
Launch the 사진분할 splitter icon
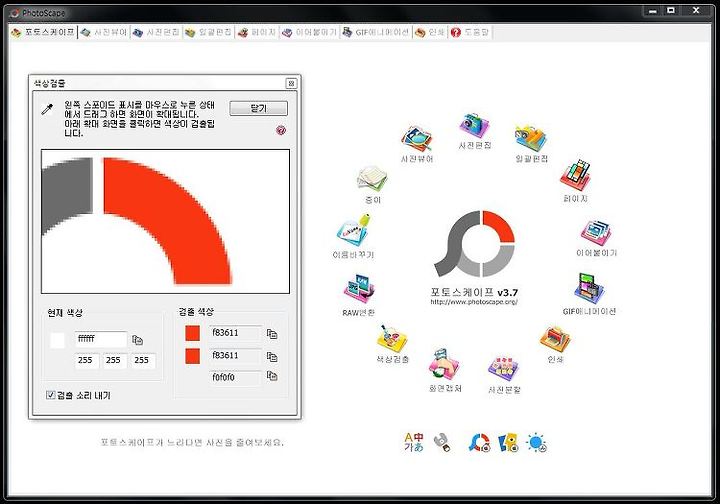click(504, 369)
